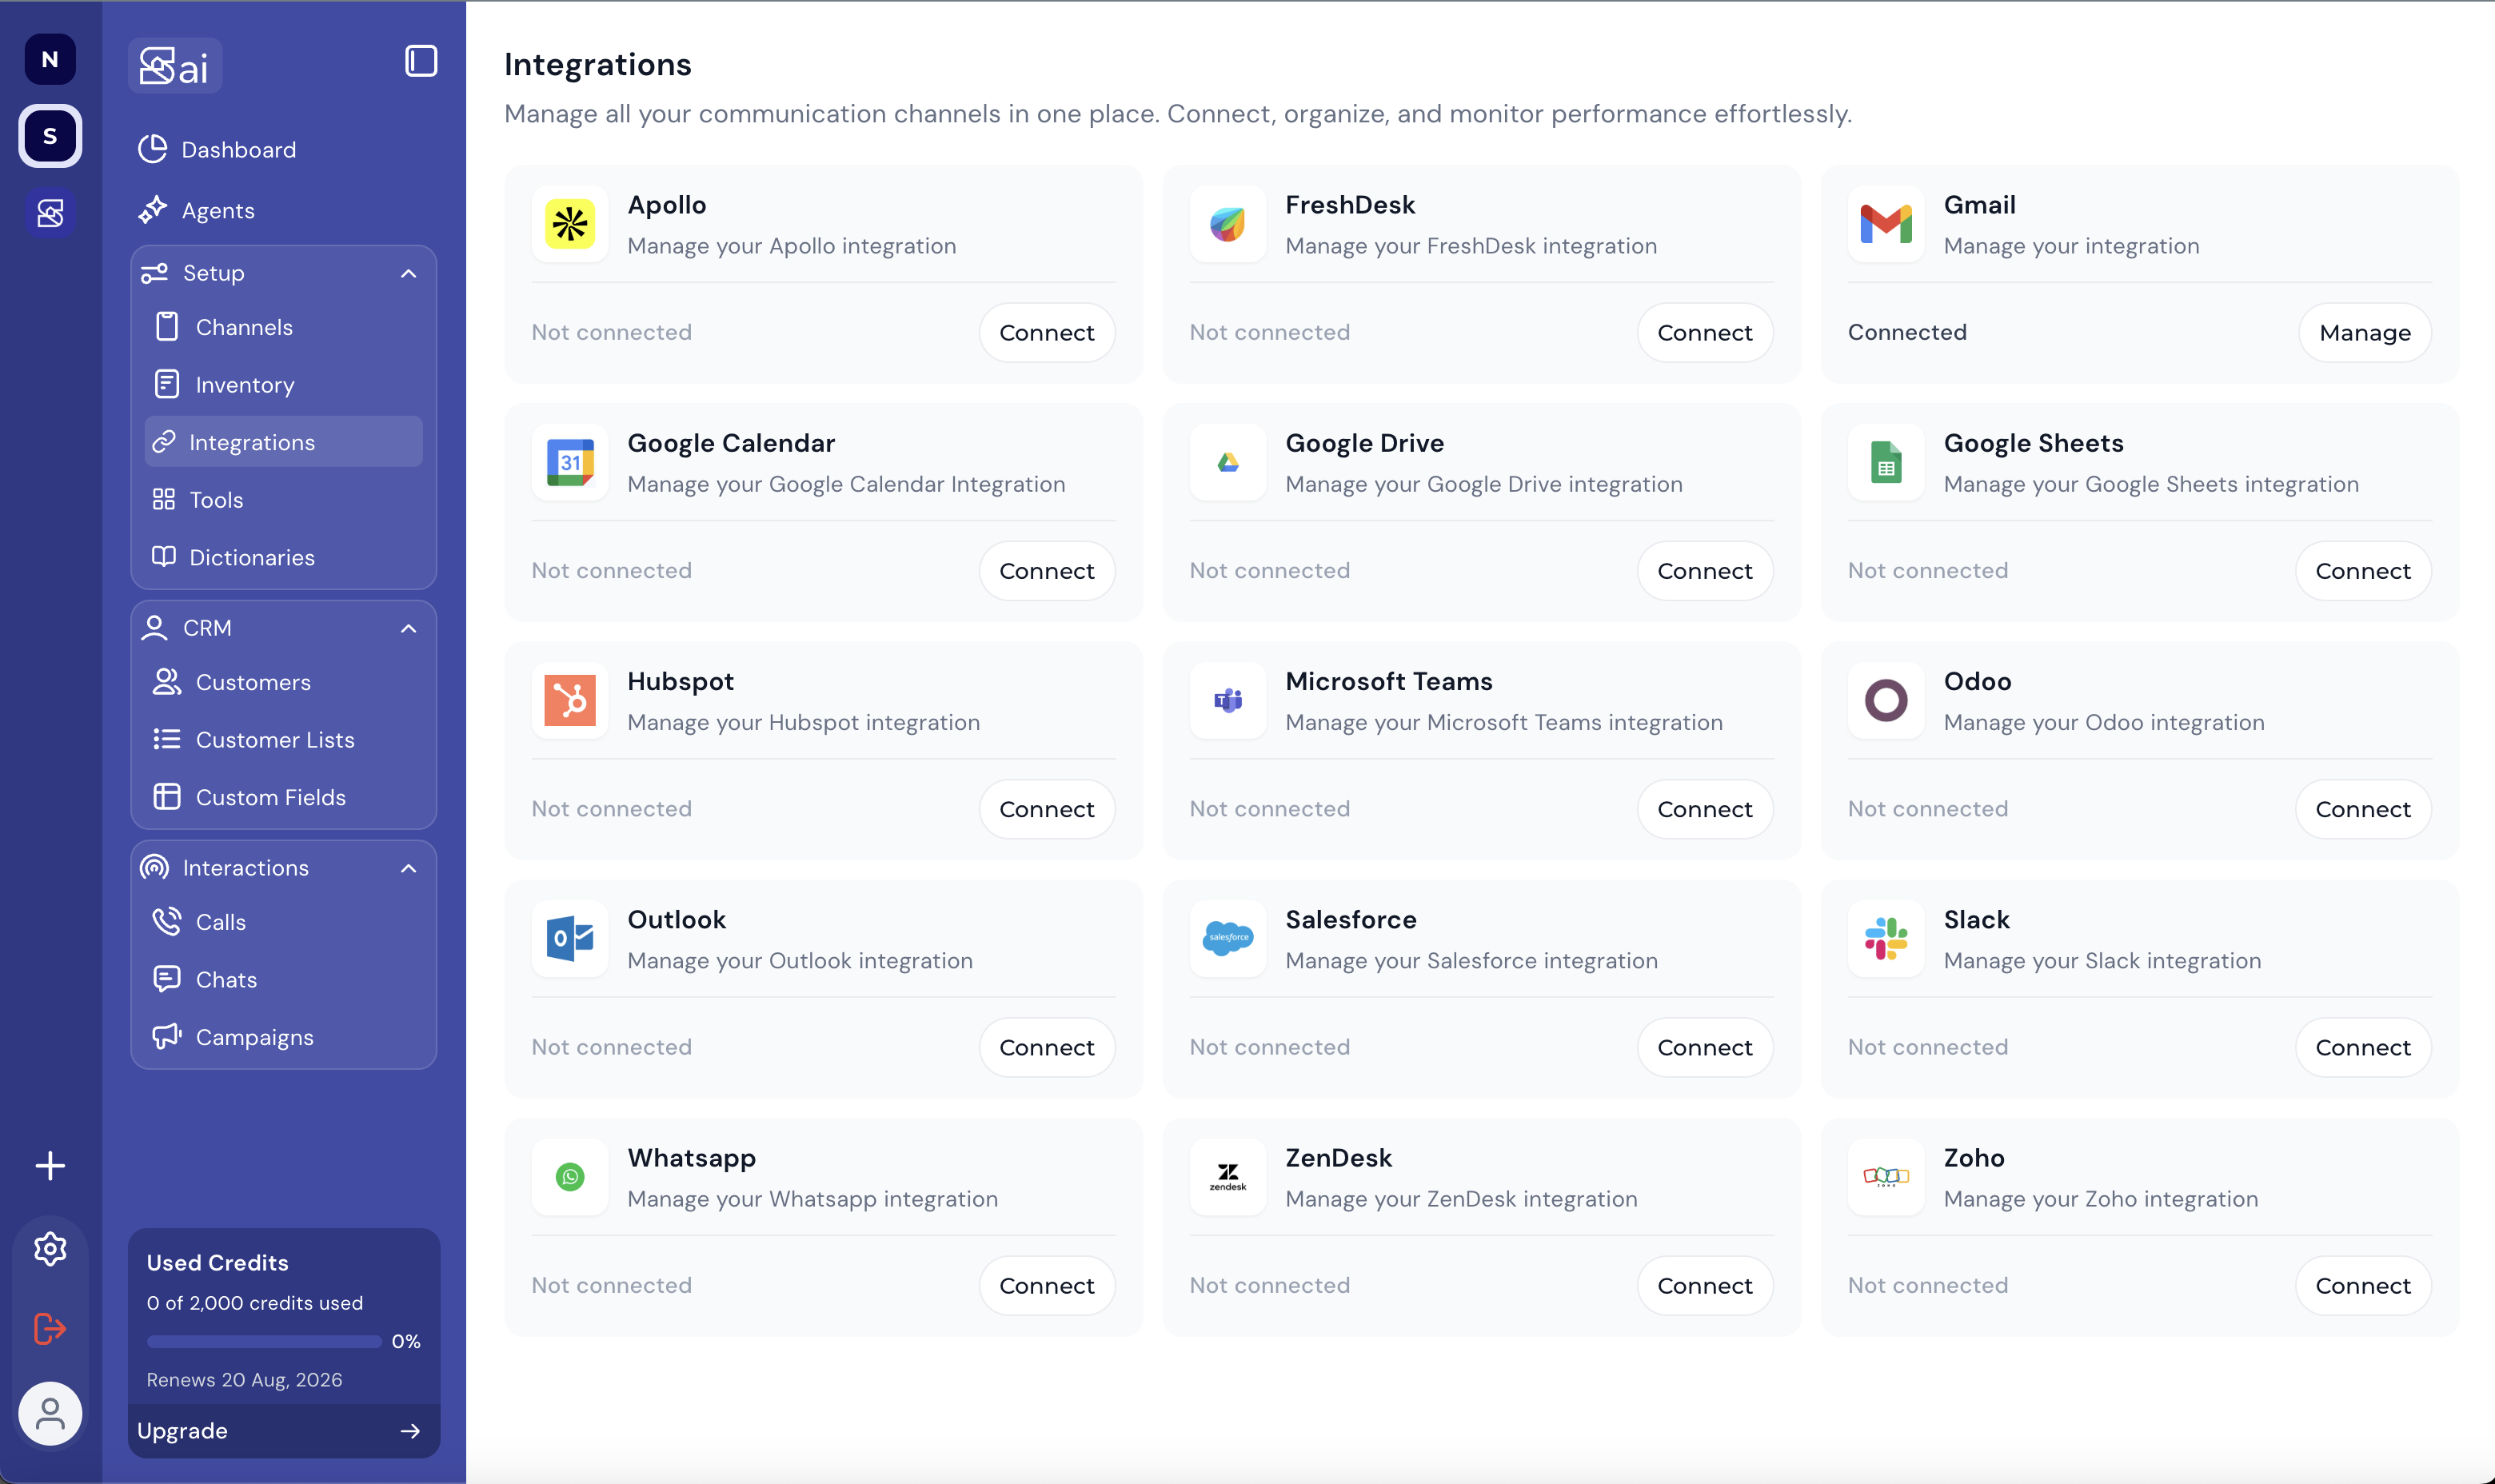Connect the ZenDesk integration
2495x1484 pixels.
(1704, 1285)
